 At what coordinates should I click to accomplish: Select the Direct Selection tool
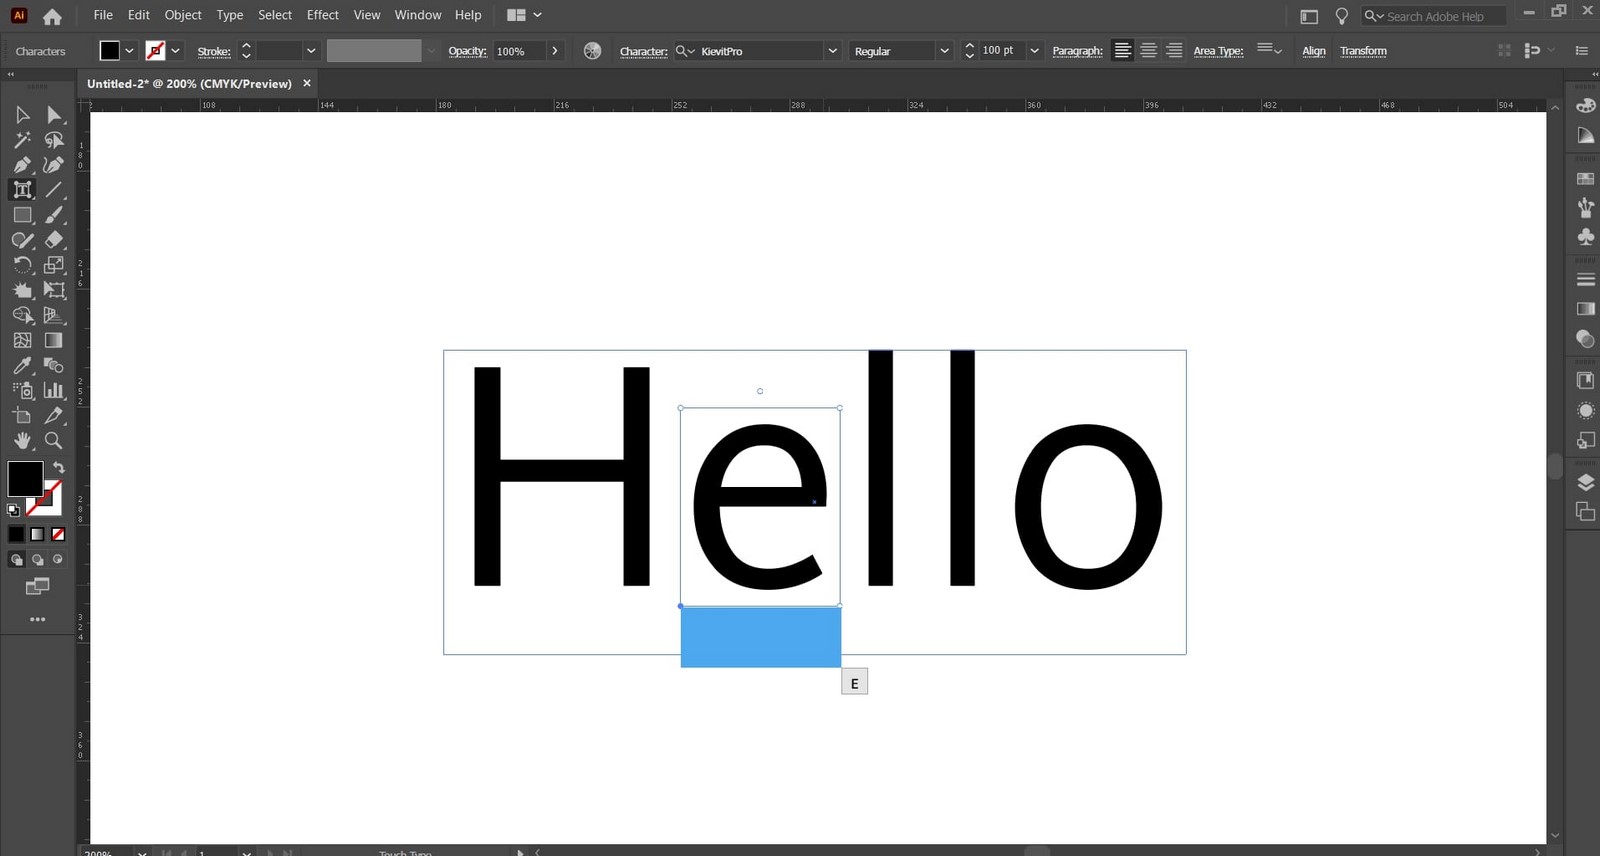(54, 115)
